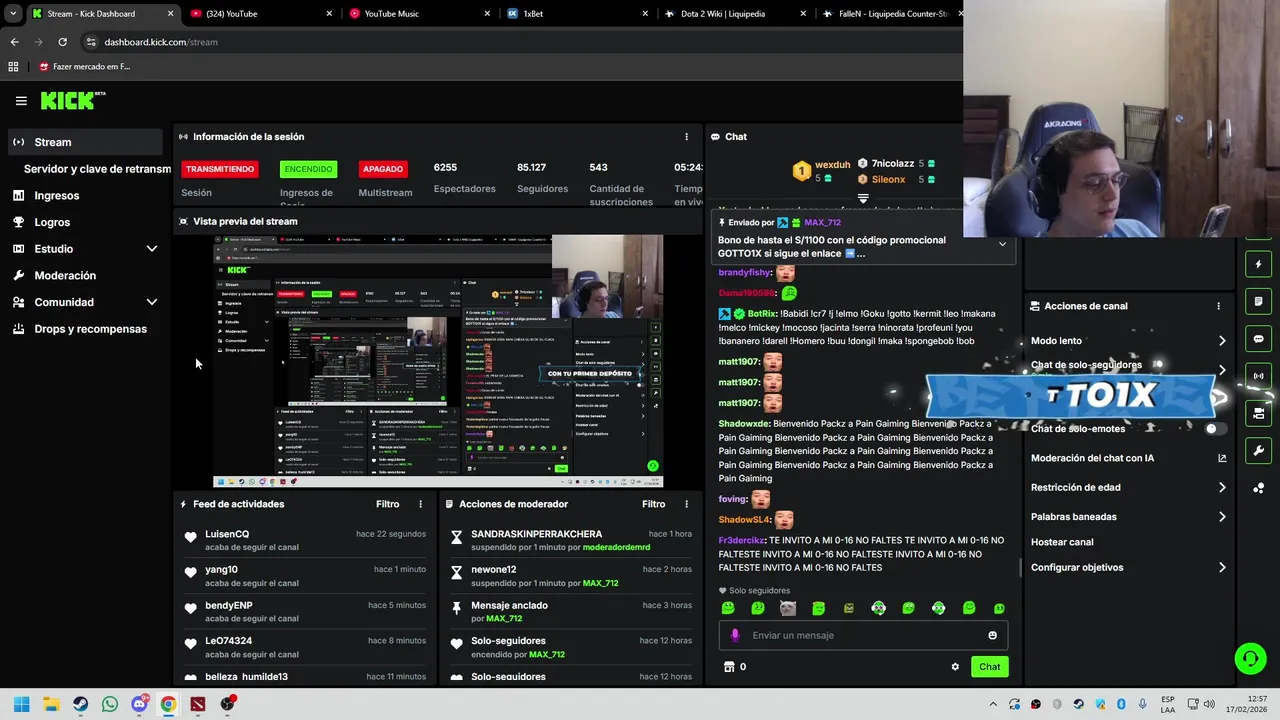Open the green headset support button
Image resolution: width=1280 pixels, height=720 pixels.
point(1250,658)
